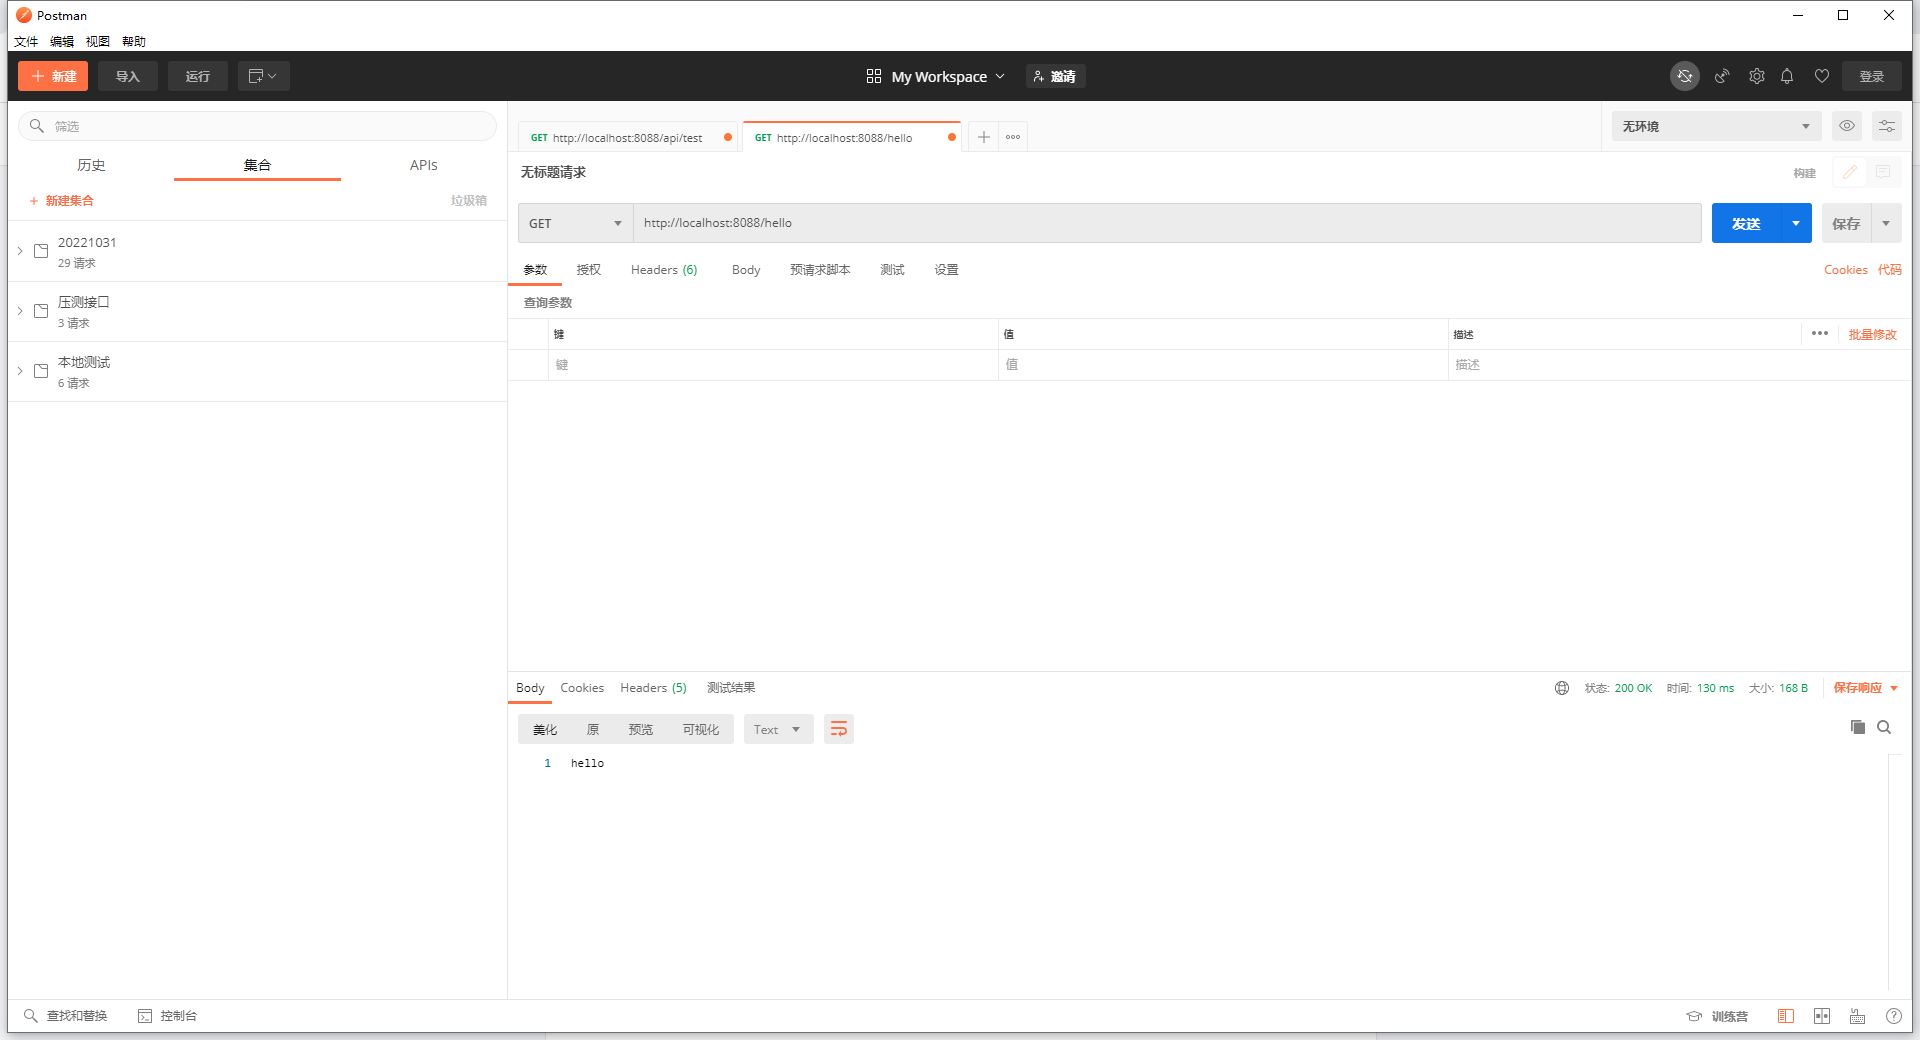Copy the response body using copy icon
The height and width of the screenshot is (1040, 1920).
(1856, 728)
